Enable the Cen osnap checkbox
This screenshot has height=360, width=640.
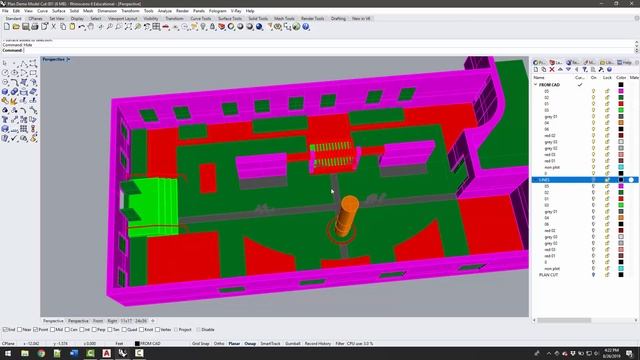(67, 329)
